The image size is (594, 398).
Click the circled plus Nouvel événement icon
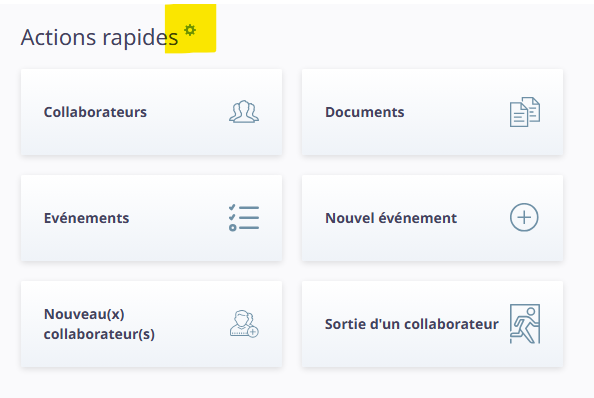[524, 217]
